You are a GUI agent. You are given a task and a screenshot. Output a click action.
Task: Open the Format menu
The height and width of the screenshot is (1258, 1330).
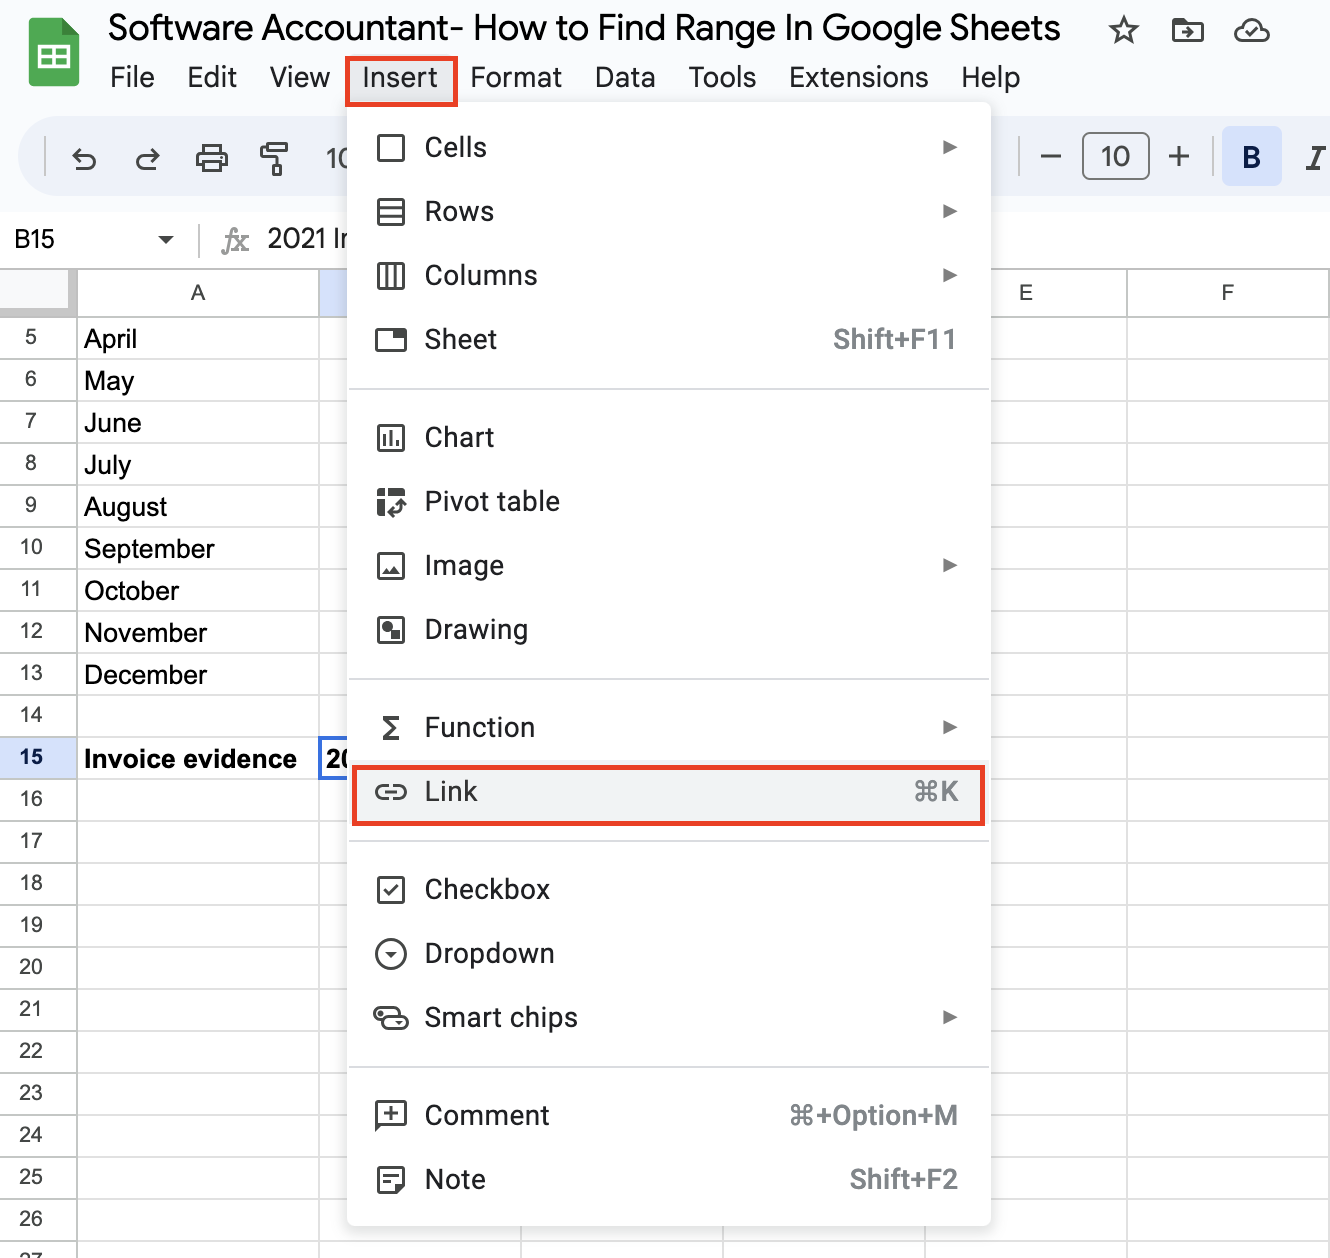click(x=516, y=78)
